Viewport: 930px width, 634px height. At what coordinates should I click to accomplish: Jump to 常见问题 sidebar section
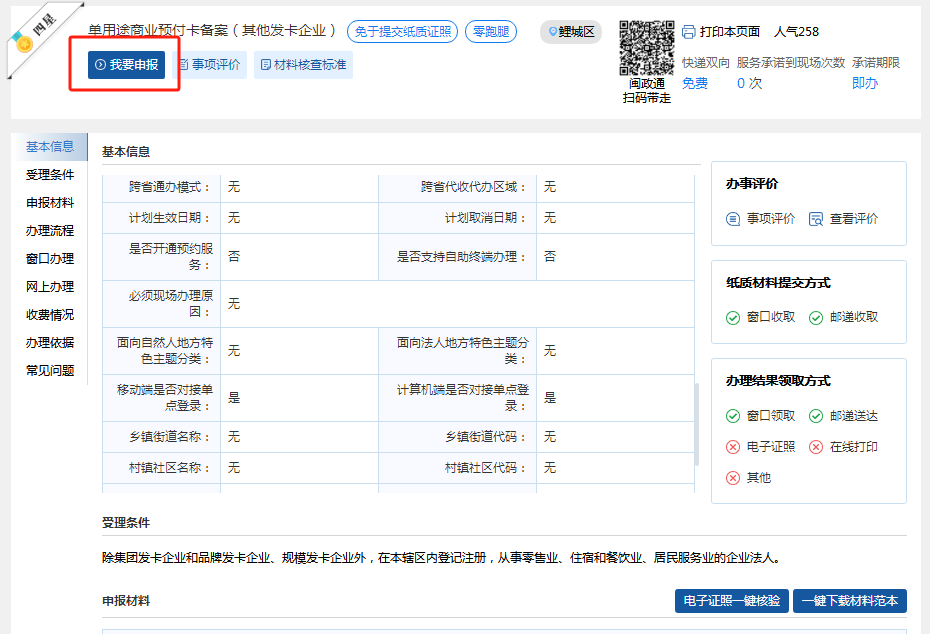click(x=50, y=371)
